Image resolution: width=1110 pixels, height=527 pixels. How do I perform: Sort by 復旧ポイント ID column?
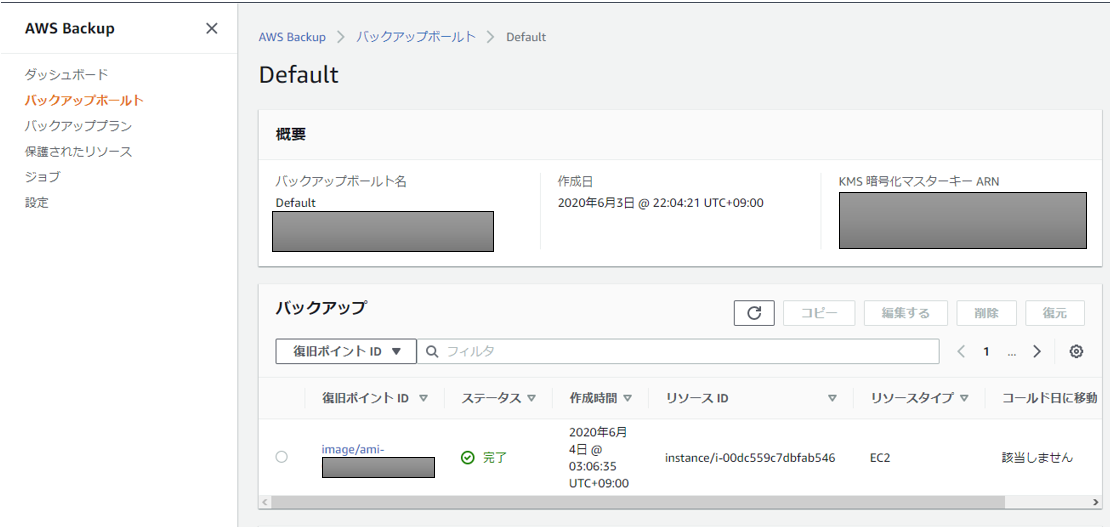423,398
